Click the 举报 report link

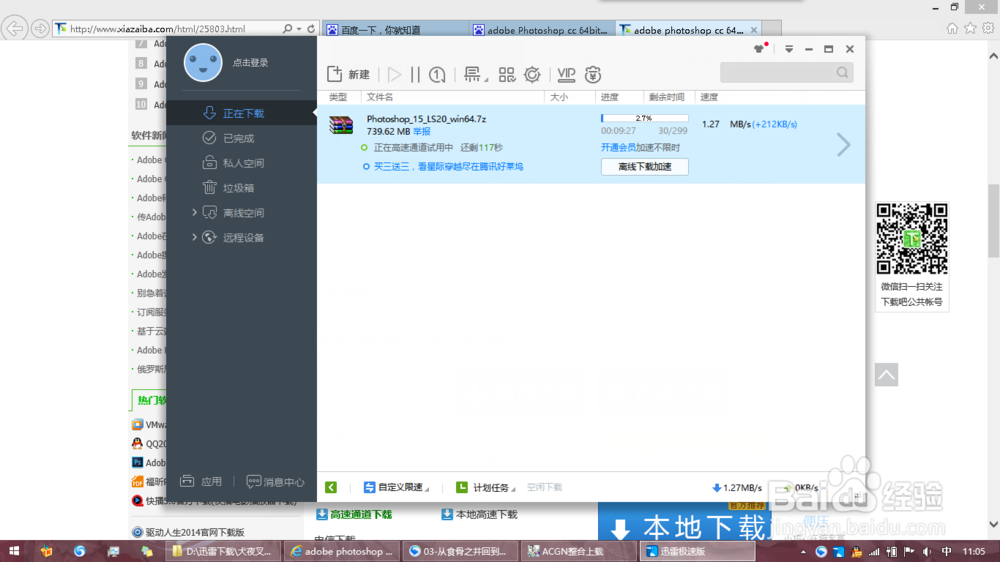(422, 131)
